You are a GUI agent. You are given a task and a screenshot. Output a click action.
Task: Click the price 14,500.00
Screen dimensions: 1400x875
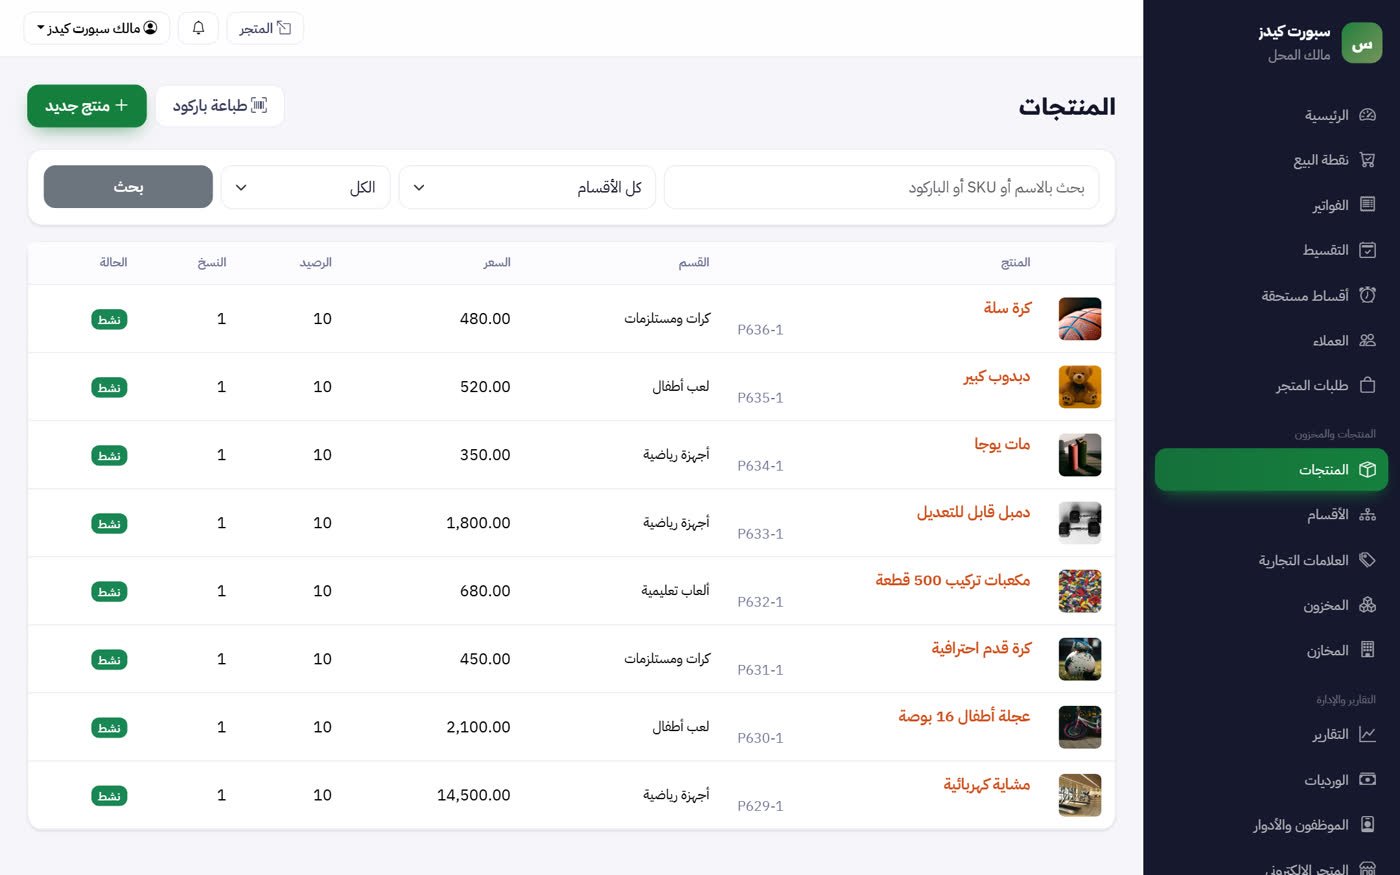[474, 795]
